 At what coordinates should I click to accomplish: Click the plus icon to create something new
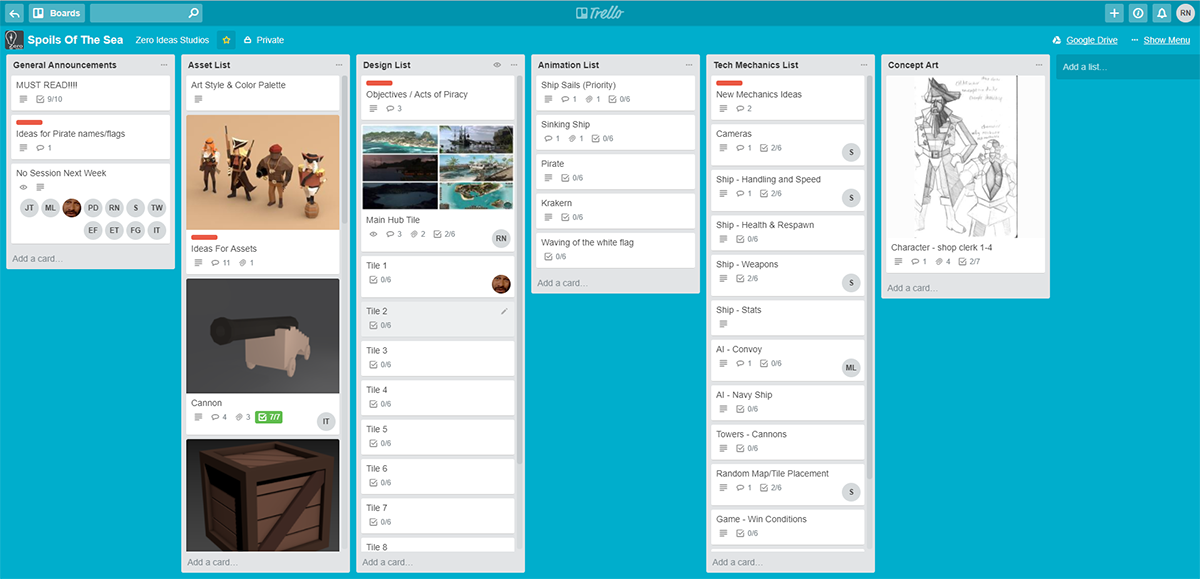1113,12
